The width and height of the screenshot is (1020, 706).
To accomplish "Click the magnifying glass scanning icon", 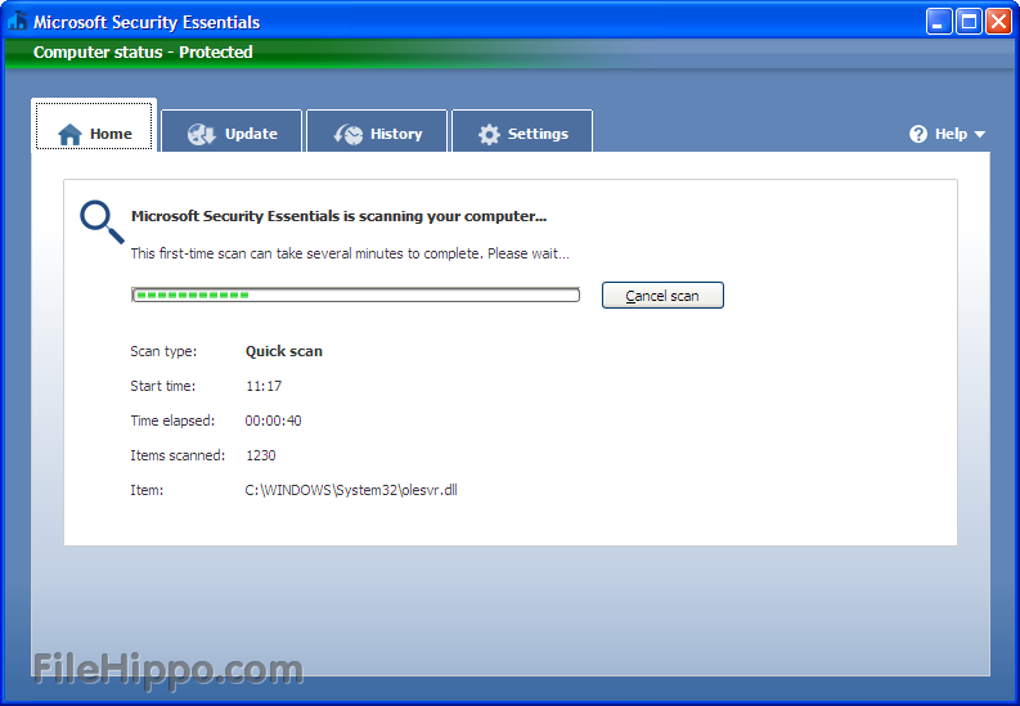I will coord(102,221).
